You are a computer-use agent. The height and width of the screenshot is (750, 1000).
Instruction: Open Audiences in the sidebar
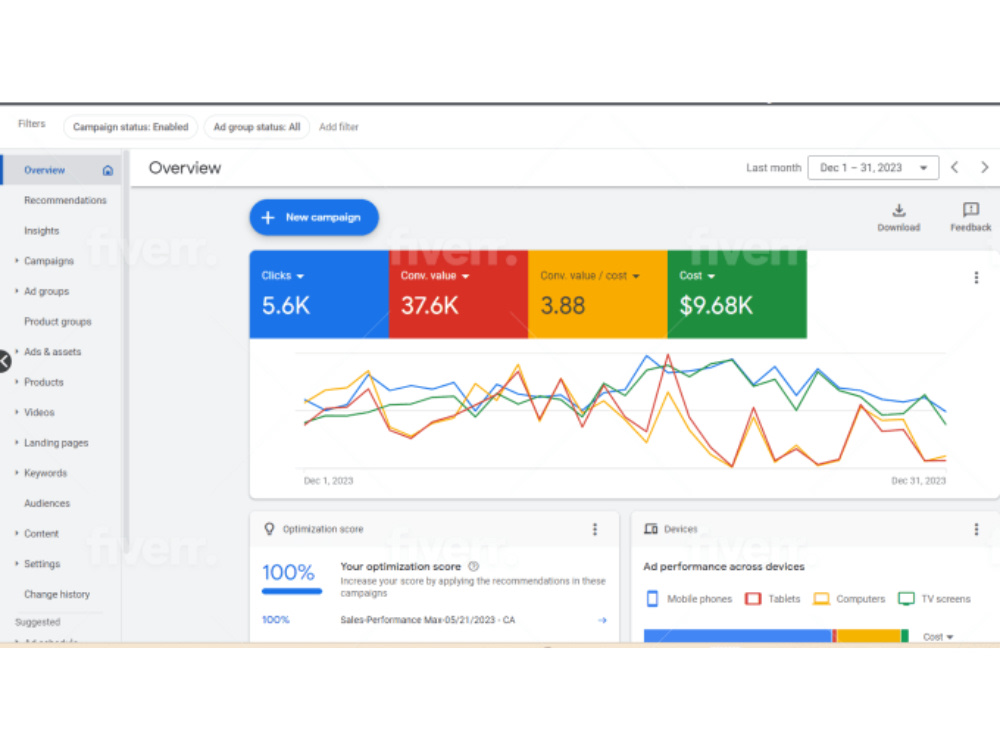(x=47, y=503)
